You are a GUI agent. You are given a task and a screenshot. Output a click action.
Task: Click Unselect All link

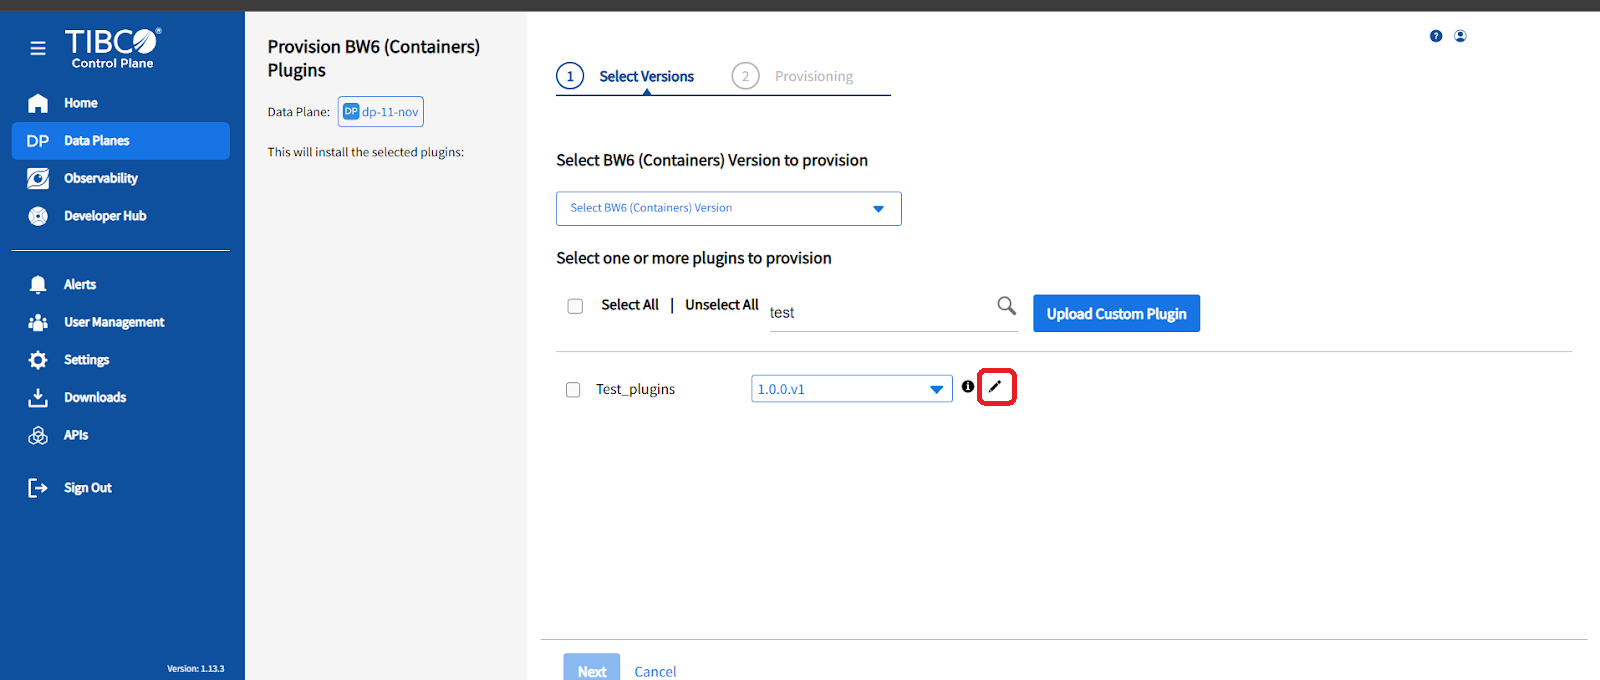coord(721,305)
